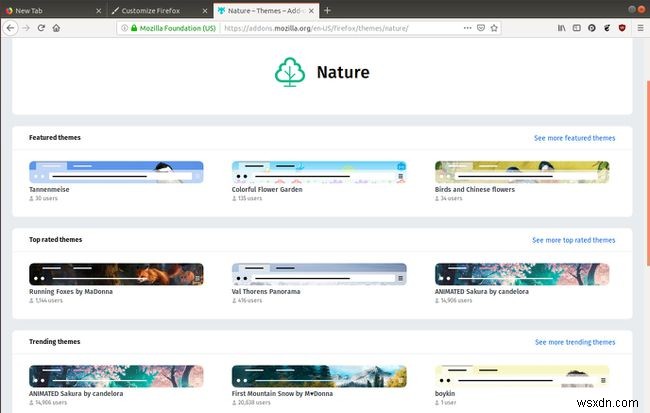650x413 pixels.
Task: Click Birds and Chinese flowers title
Action: click(x=475, y=189)
